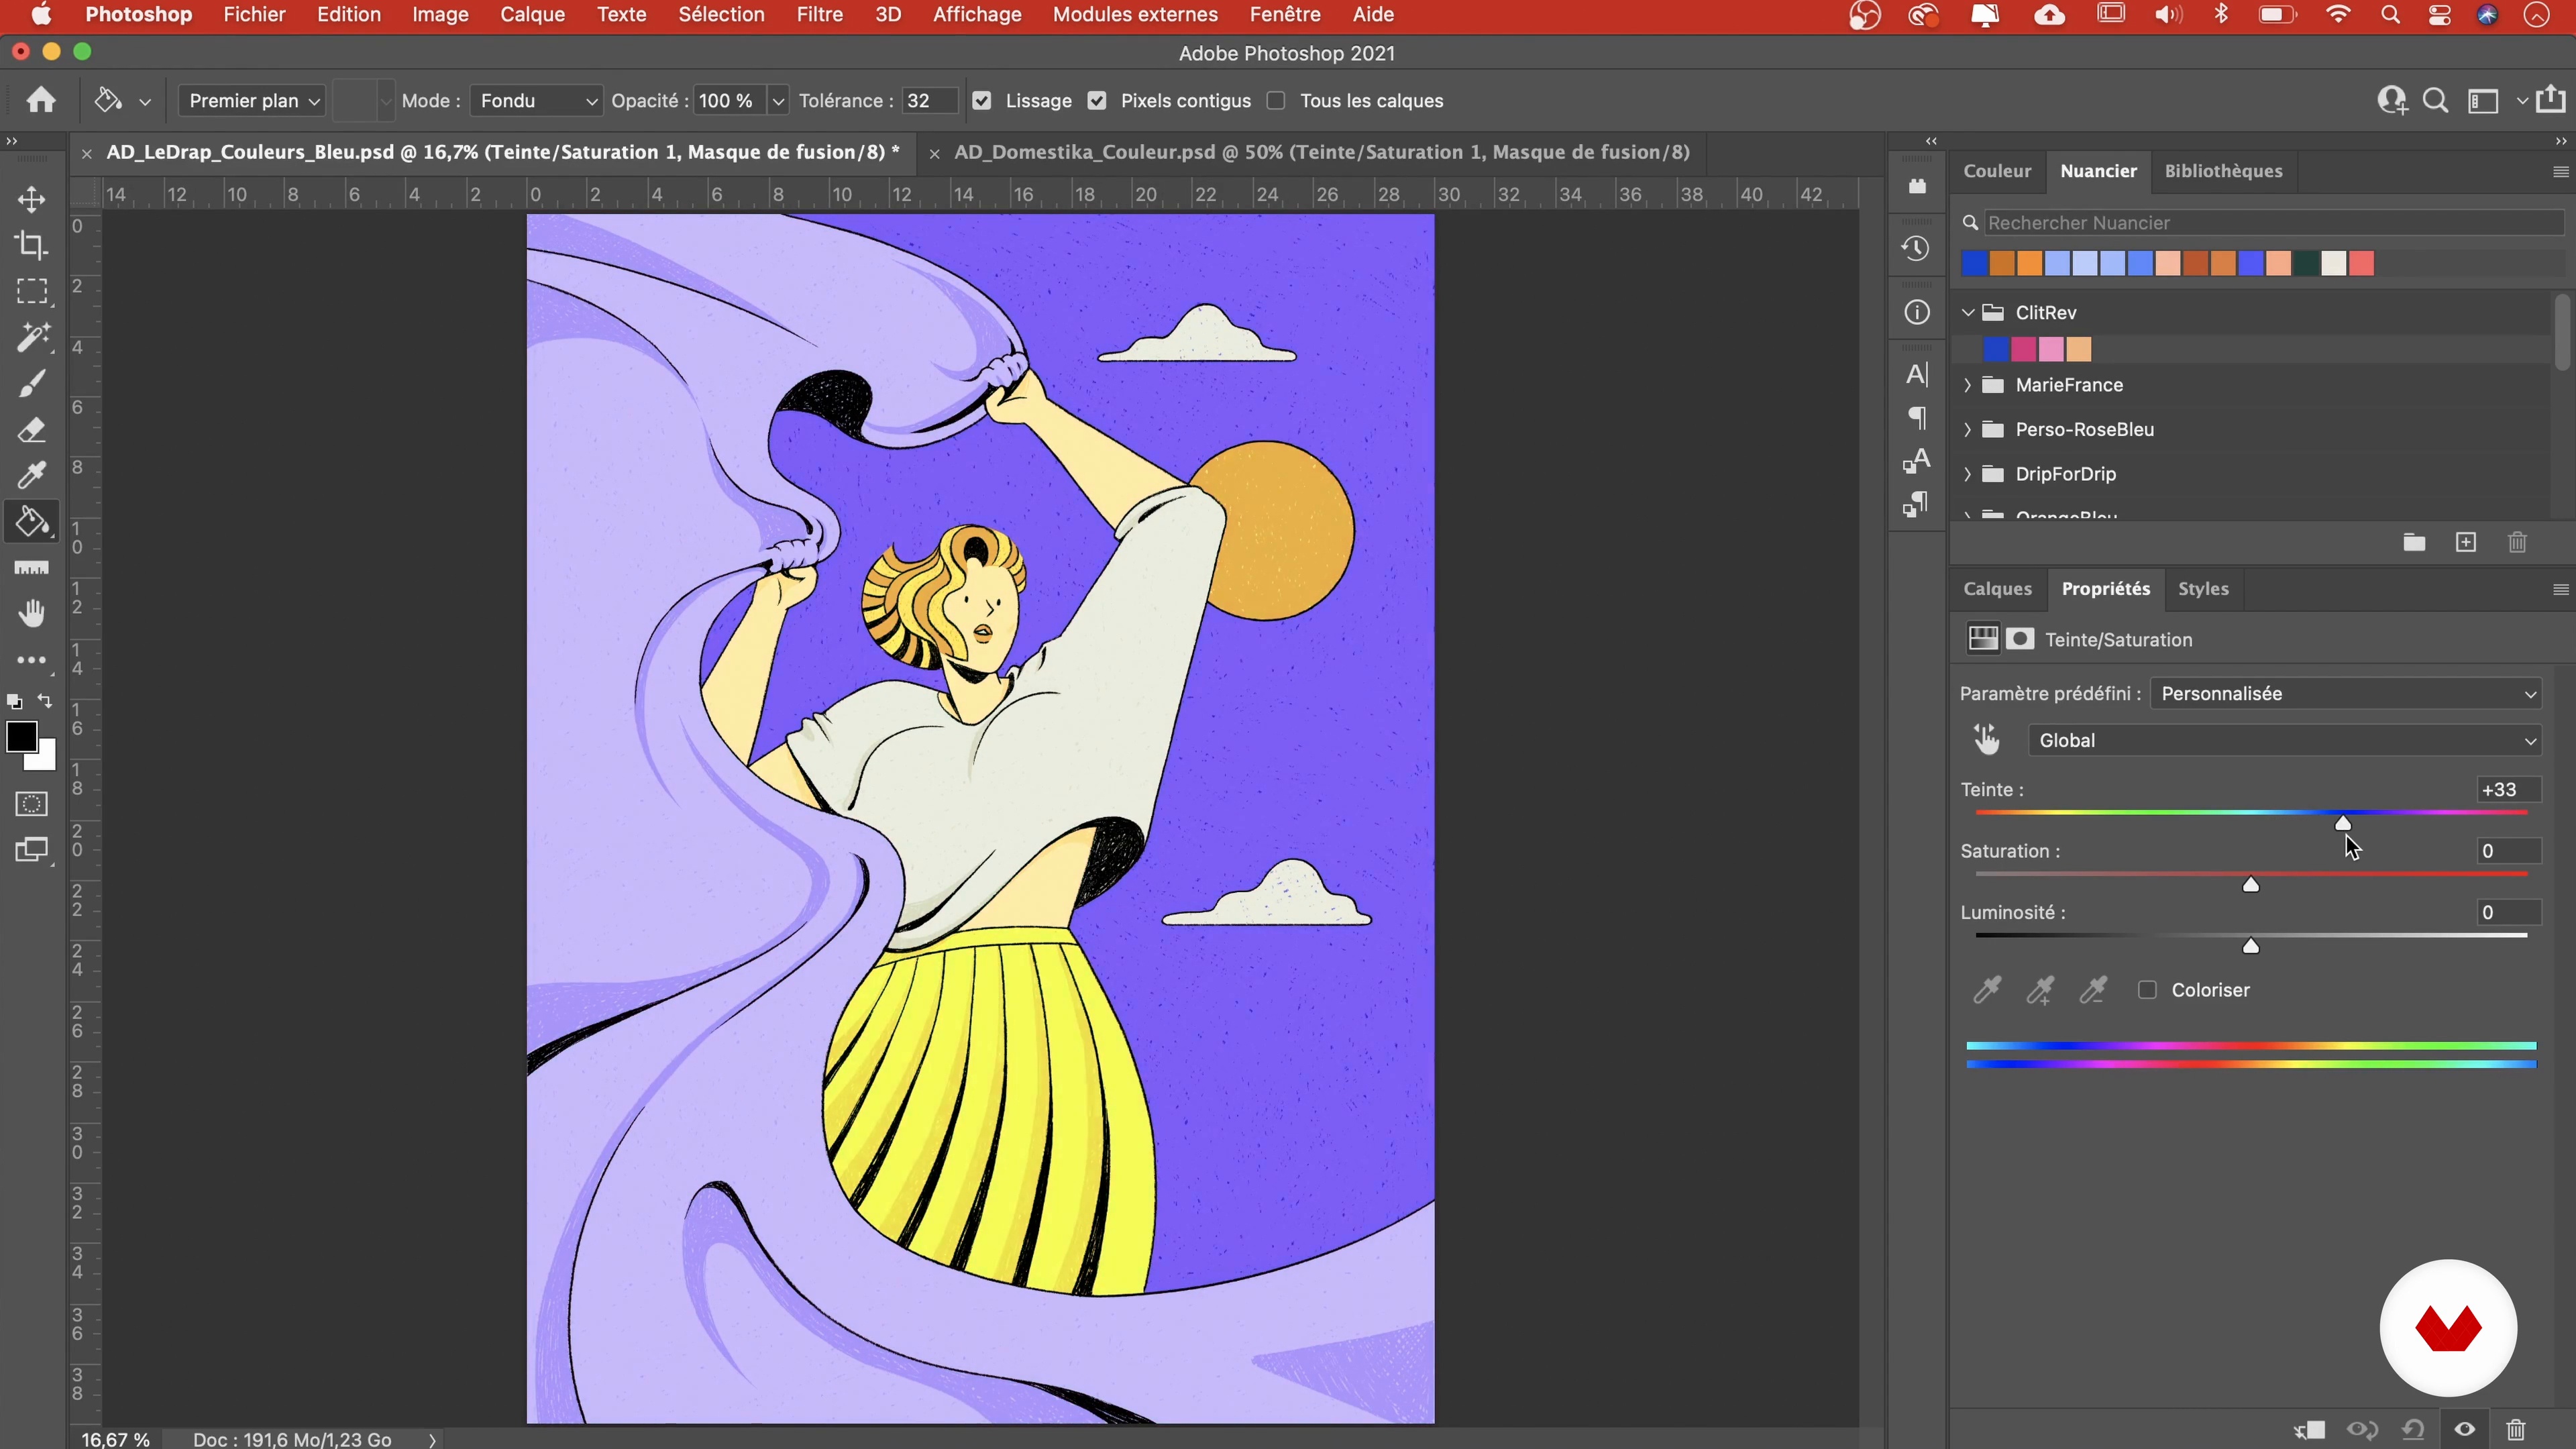Screen dimensions: 2576x1449
Task: Toggle the Lissage checkbox
Action: click(x=982, y=100)
